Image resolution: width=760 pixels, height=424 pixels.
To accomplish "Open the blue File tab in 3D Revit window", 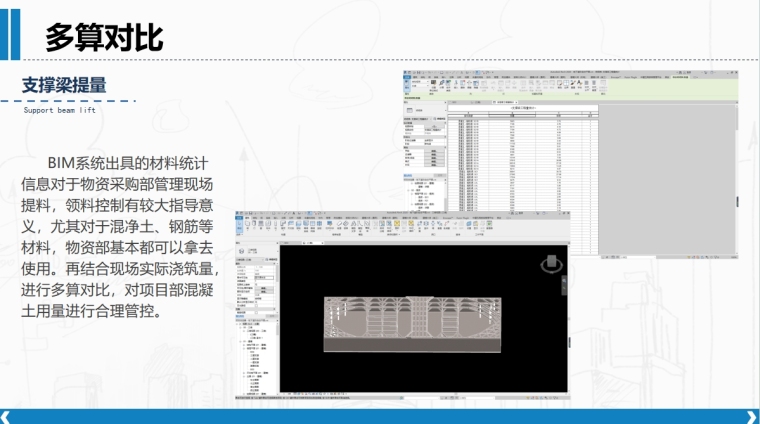I will (240, 216).
